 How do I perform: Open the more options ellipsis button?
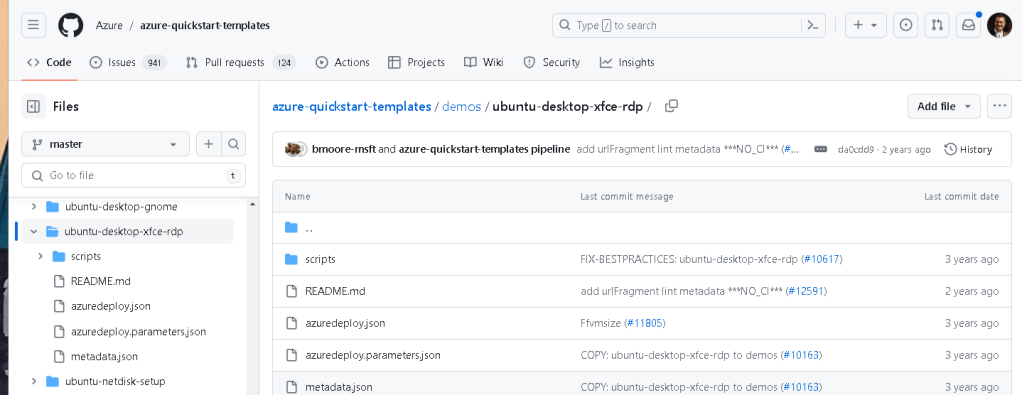999,106
